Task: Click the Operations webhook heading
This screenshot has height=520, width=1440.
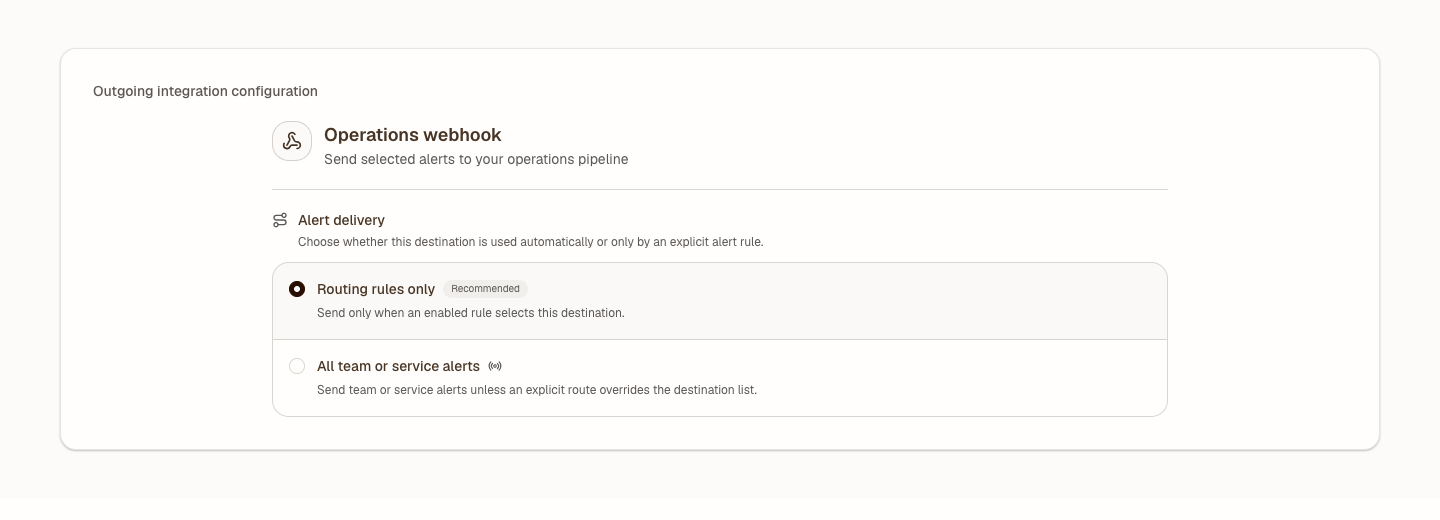Action: [413, 135]
